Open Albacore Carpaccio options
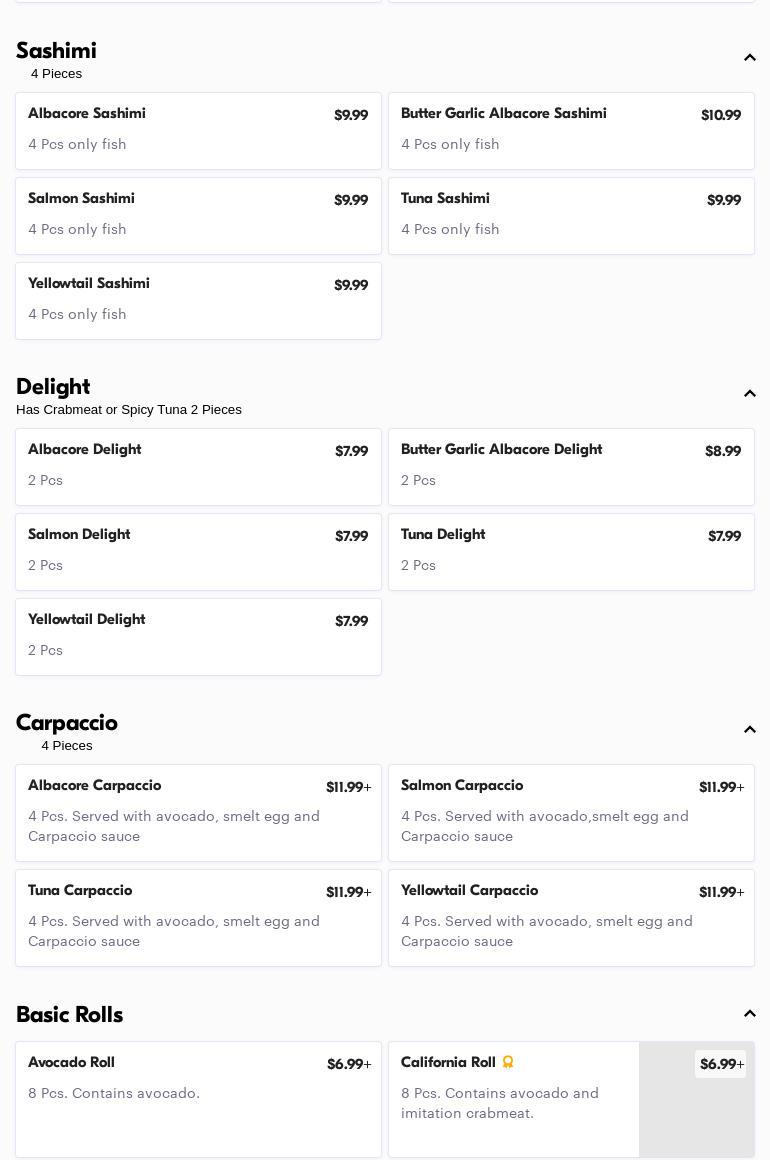770x1160 pixels. (x=198, y=813)
